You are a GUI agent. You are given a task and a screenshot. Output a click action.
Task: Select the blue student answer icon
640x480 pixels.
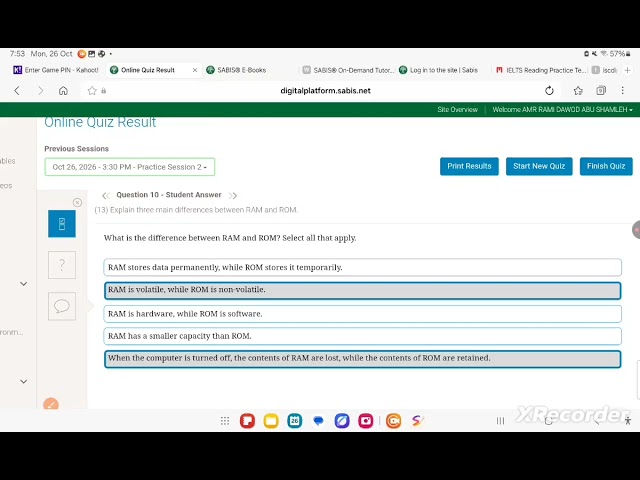coord(62,224)
